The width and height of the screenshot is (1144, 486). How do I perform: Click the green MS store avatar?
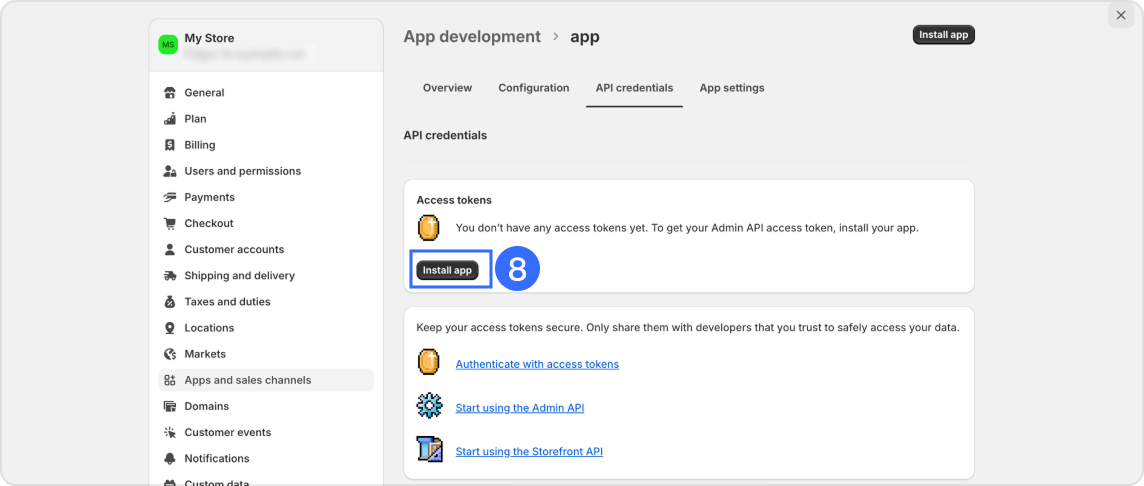pyautogui.click(x=168, y=45)
